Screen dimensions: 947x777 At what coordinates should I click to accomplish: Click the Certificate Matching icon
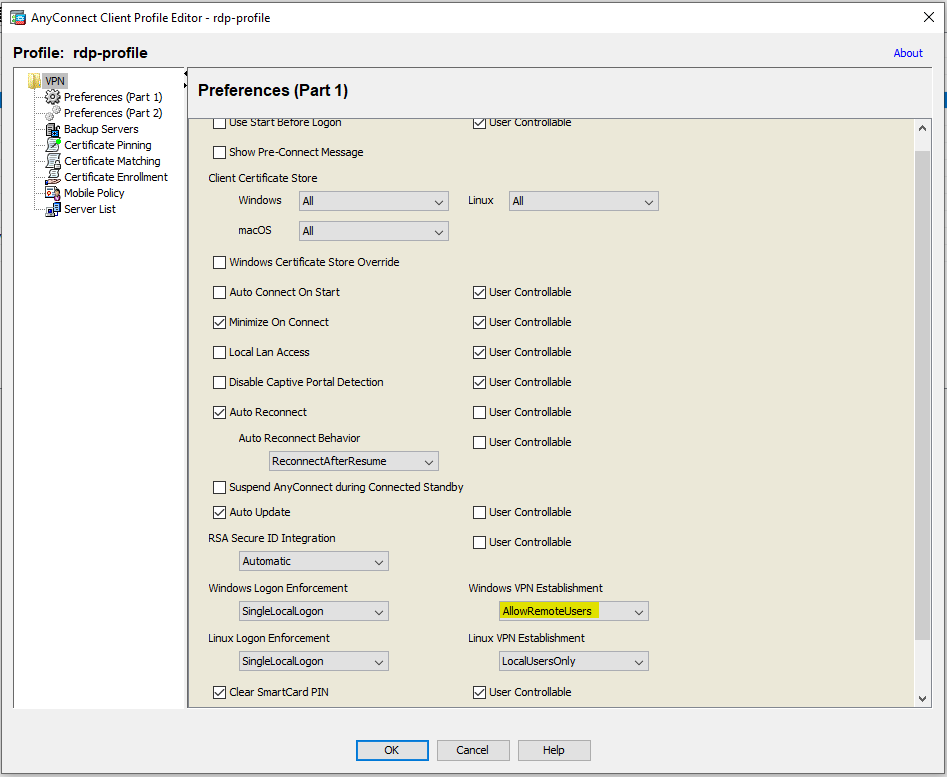point(53,161)
